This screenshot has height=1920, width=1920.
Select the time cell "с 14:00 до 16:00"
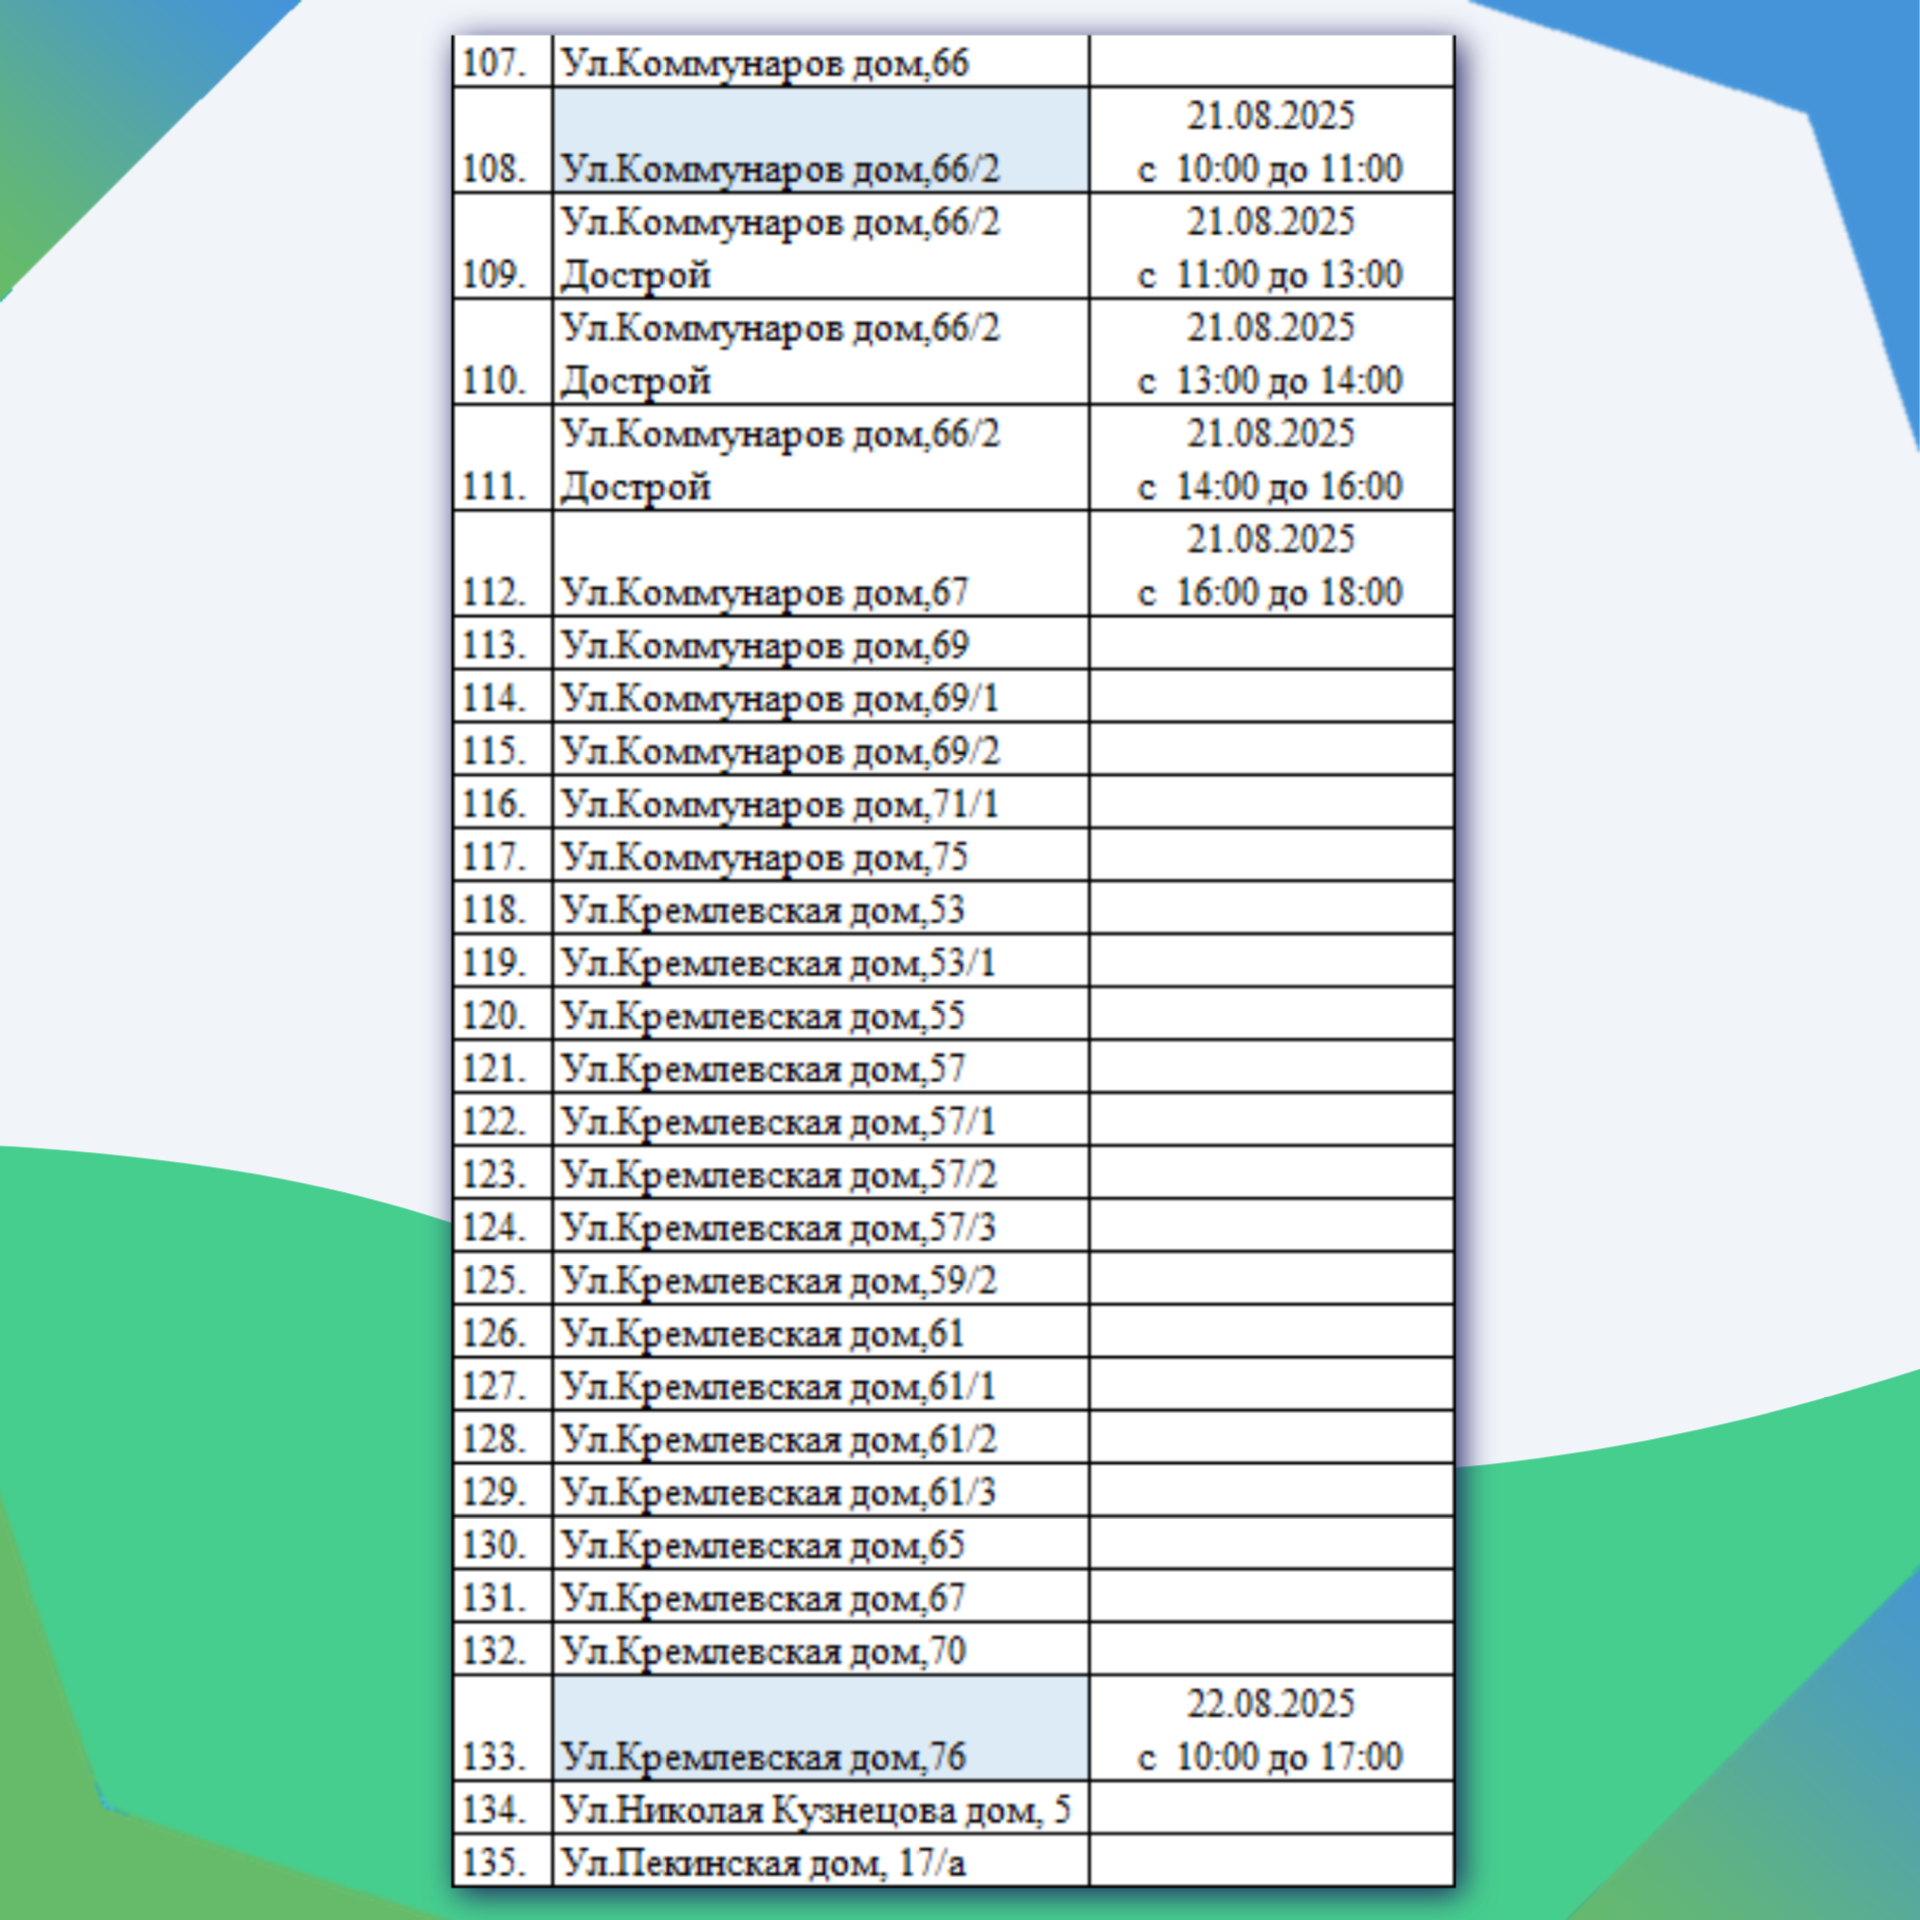[1271, 458]
